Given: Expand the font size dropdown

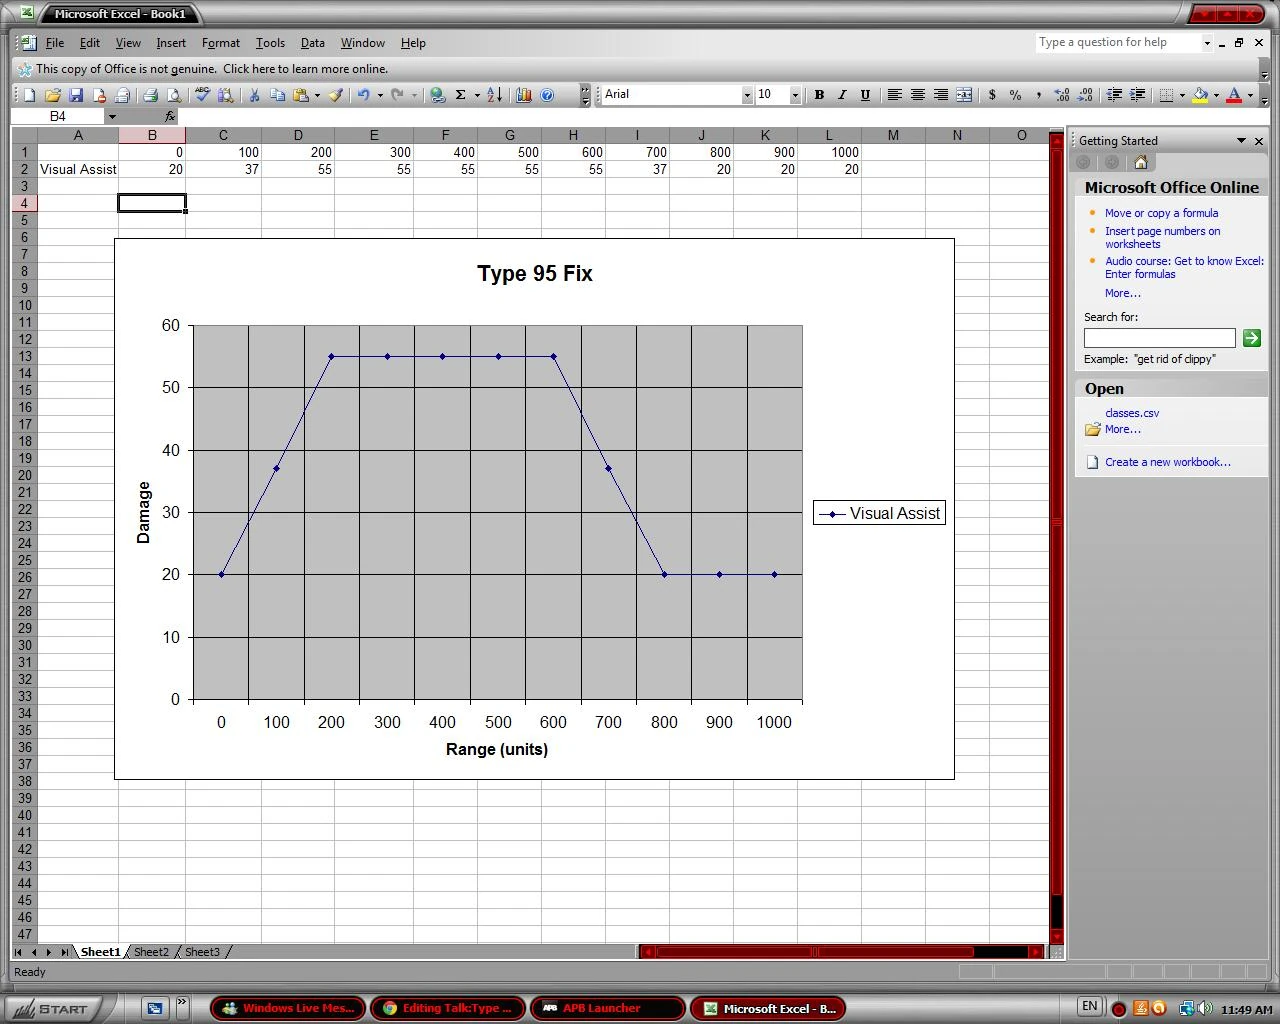Looking at the screenshot, I should pos(795,95).
